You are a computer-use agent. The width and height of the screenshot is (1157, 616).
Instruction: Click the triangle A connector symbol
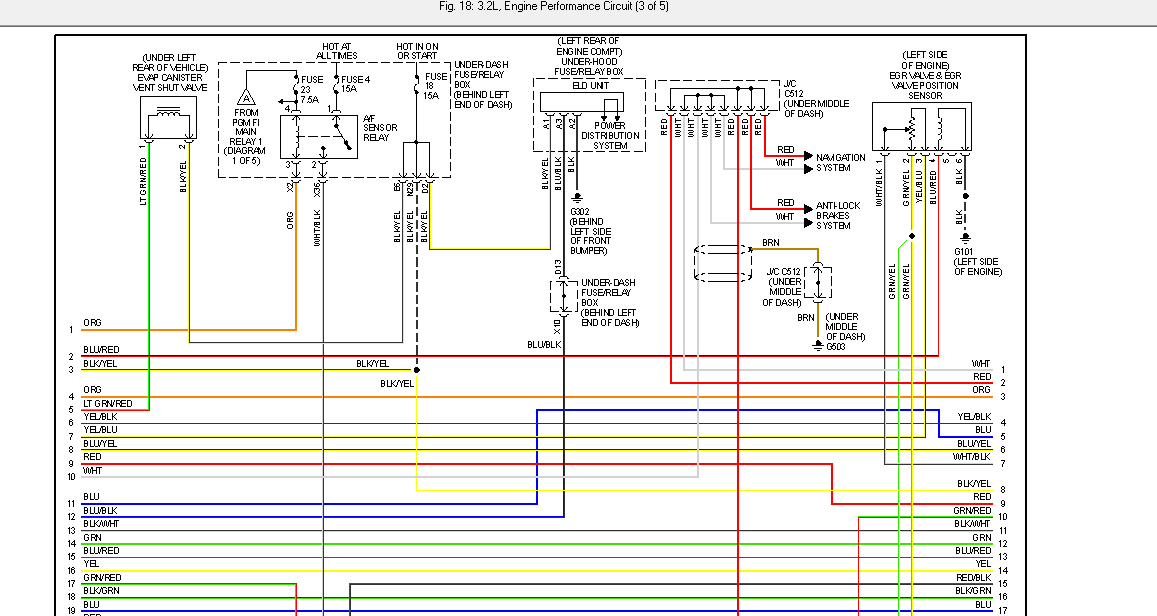click(x=246, y=98)
